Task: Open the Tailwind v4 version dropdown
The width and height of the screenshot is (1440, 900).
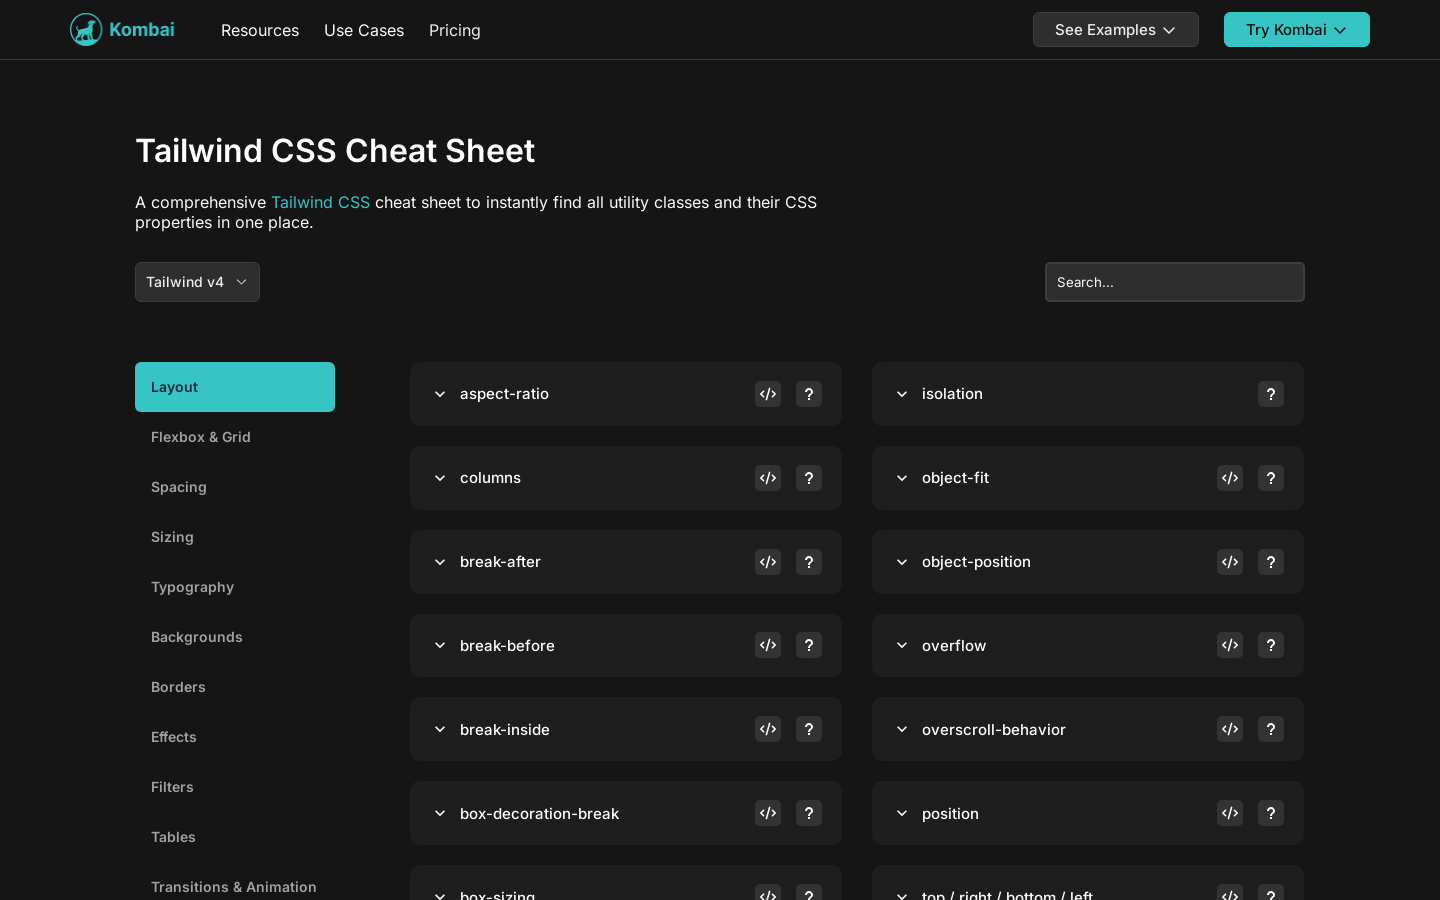Action: [x=197, y=282]
